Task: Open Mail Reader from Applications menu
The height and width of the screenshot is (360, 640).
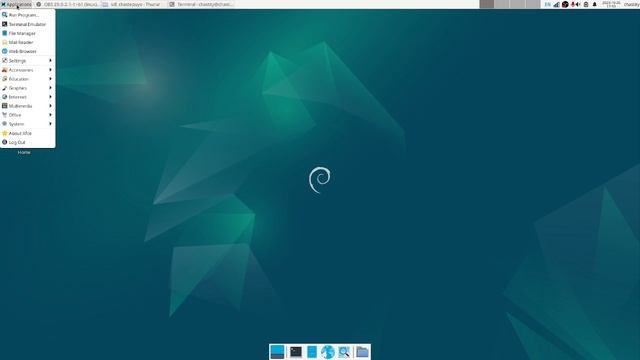Action: point(28,42)
